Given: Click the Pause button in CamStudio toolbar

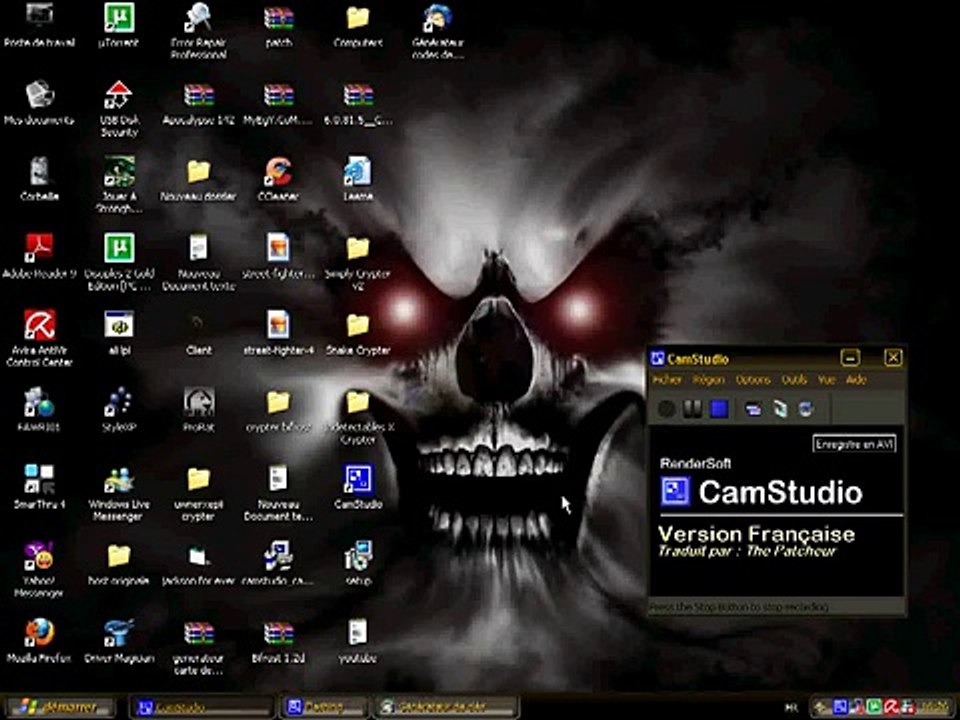Looking at the screenshot, I should (692, 408).
